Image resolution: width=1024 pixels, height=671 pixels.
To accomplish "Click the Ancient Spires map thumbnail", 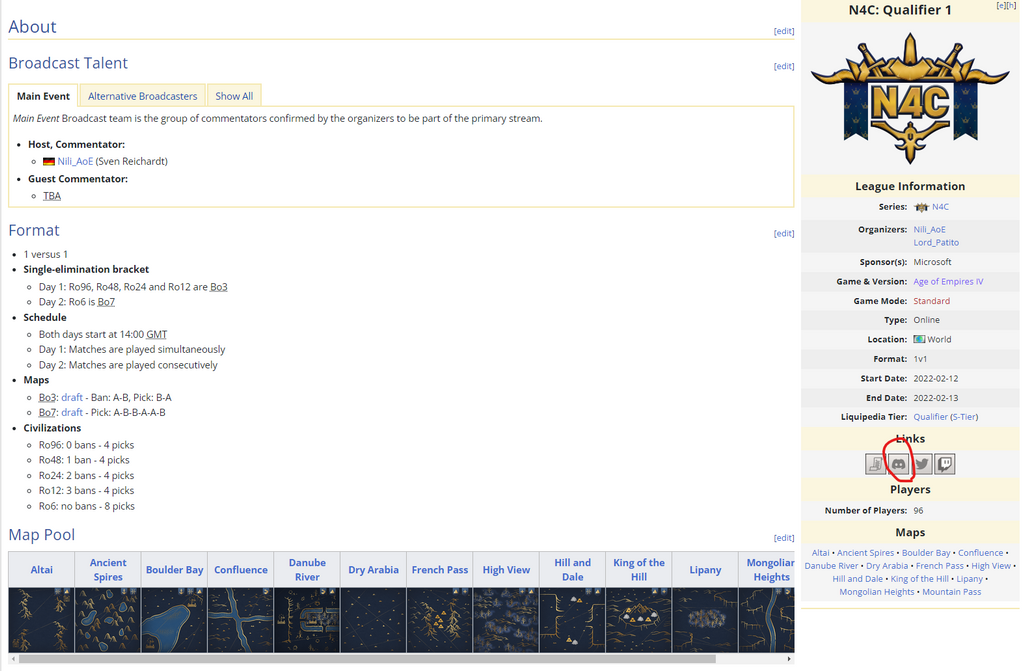I will coord(108,619).
